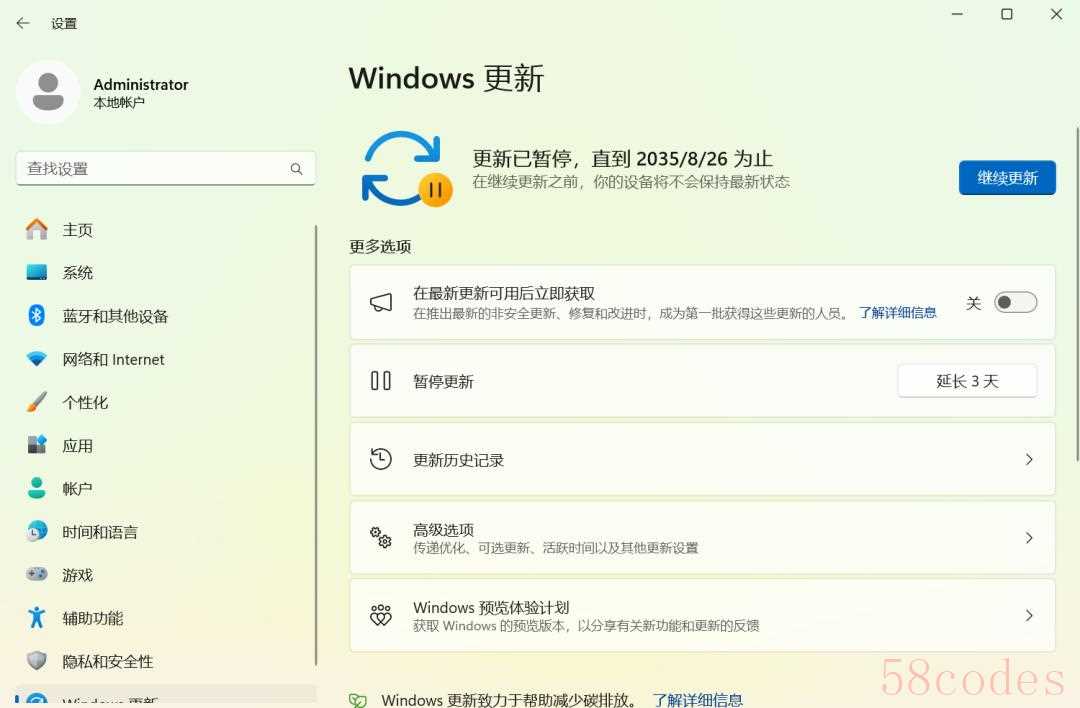Click the megaphone icon in first option
This screenshot has height=708, width=1080.
click(x=381, y=302)
